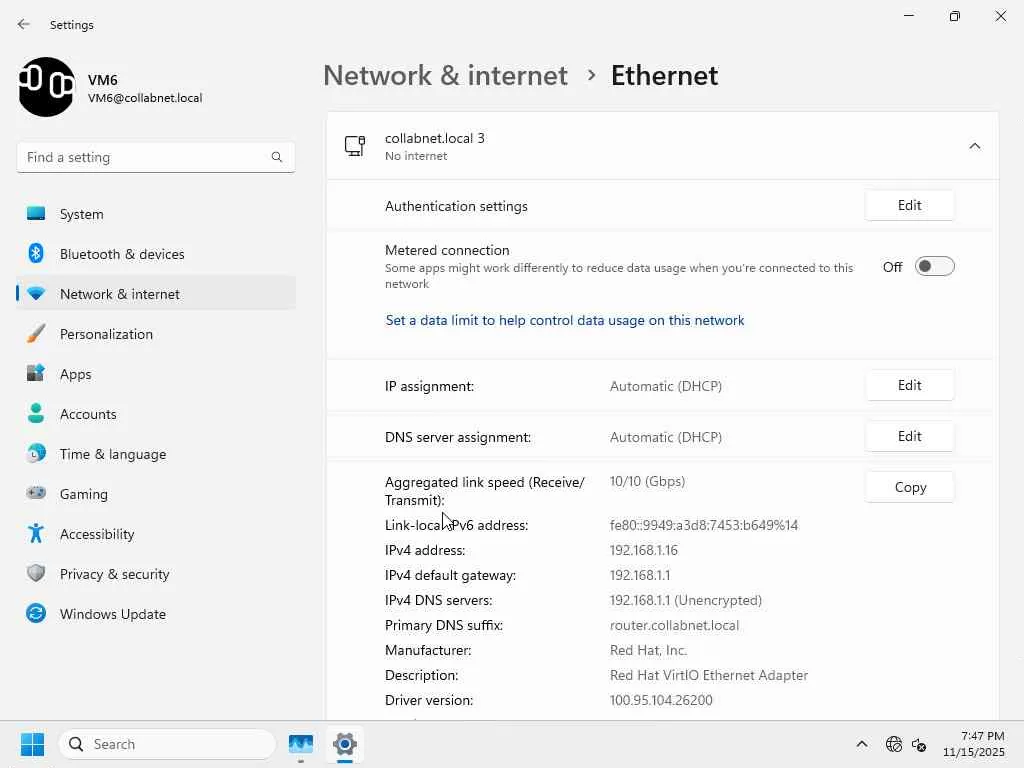Screen dimensions: 1024x768
Task: Open Personalization via its paintbrush icon
Action: (x=36, y=334)
